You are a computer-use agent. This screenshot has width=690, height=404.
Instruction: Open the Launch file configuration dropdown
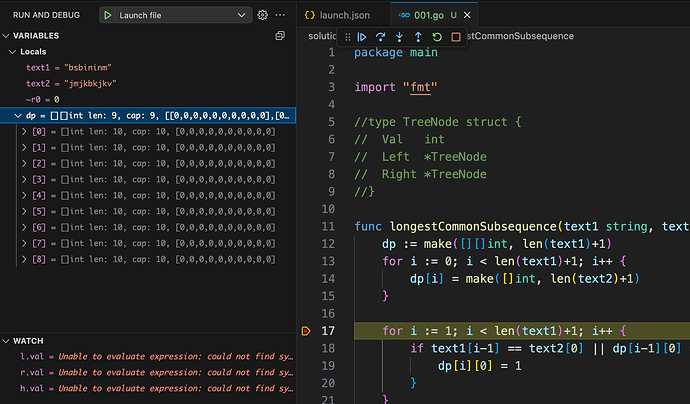coord(242,15)
